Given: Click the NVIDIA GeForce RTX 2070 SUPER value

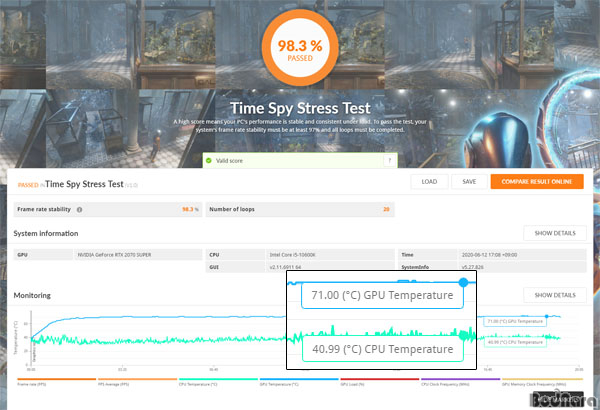Looking at the screenshot, I should click(114, 255).
